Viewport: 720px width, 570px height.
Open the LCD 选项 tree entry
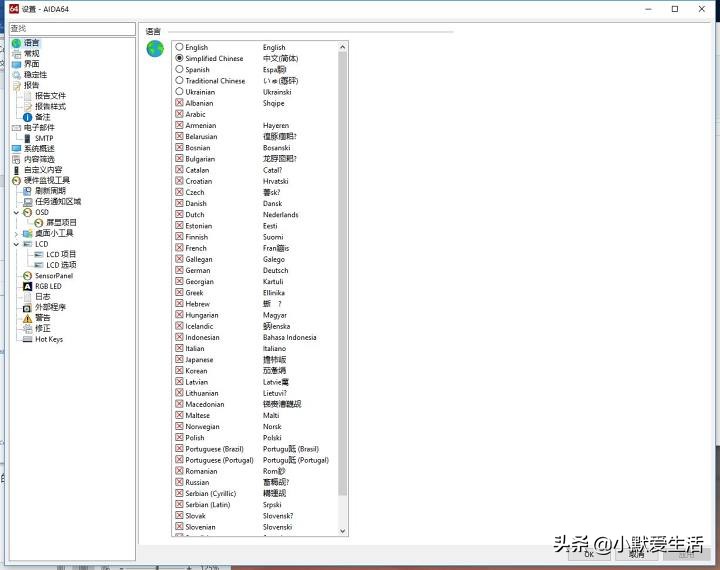(x=62, y=265)
